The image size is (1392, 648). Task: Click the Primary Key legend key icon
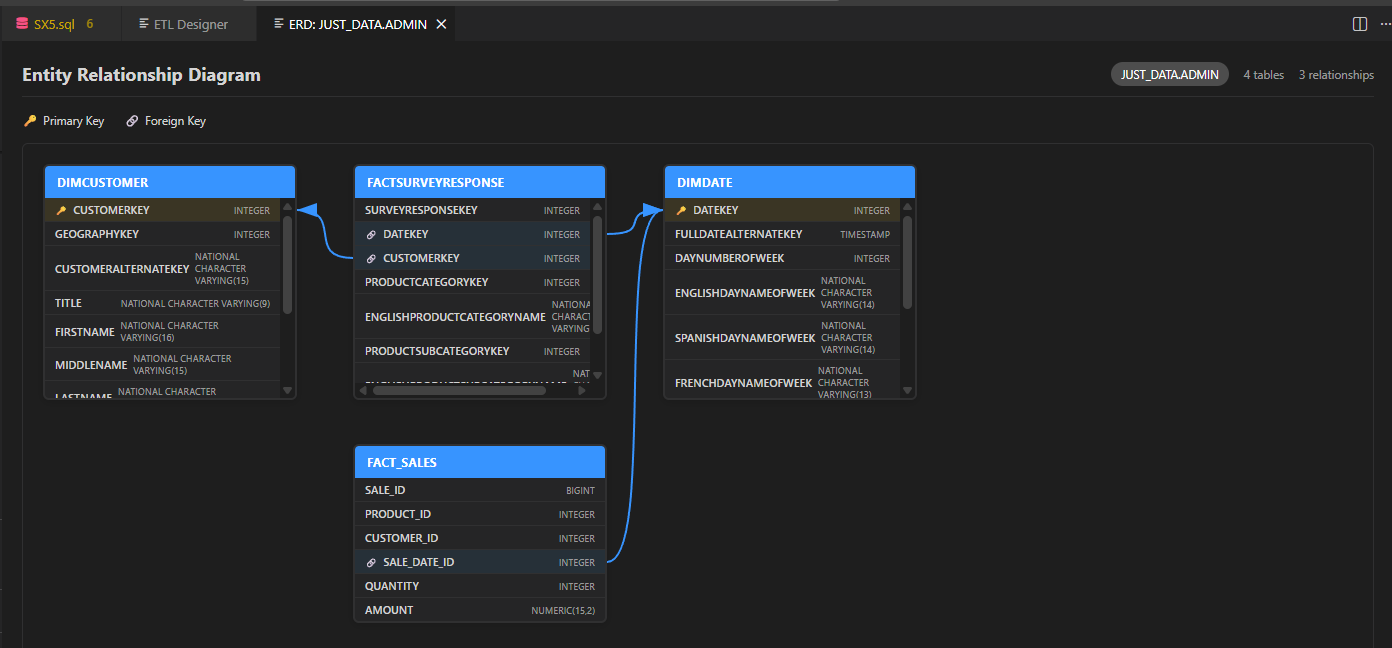[30, 121]
